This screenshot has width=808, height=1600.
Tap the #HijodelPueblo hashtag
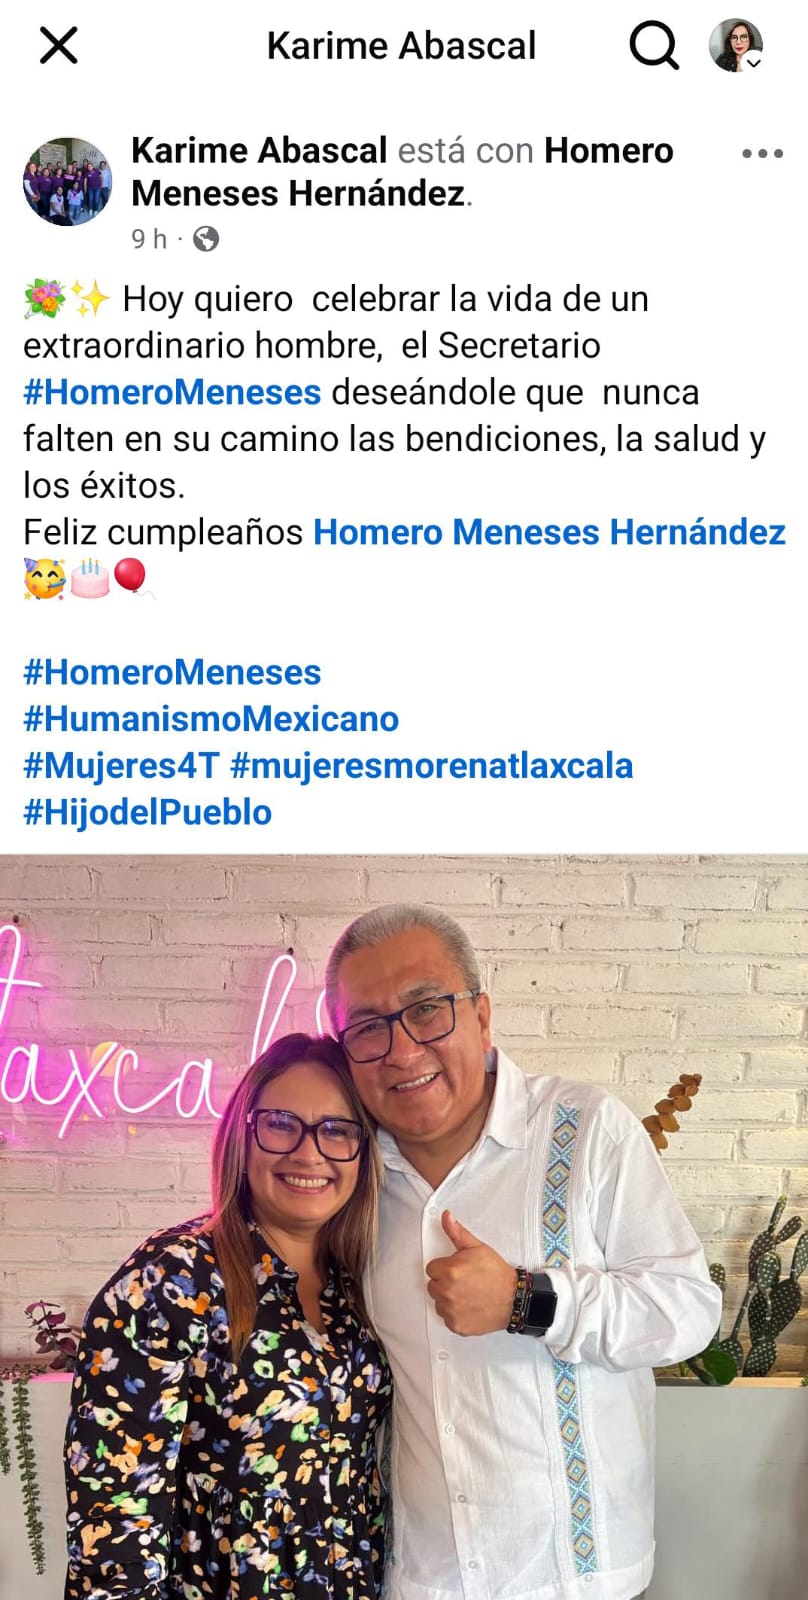tap(147, 813)
